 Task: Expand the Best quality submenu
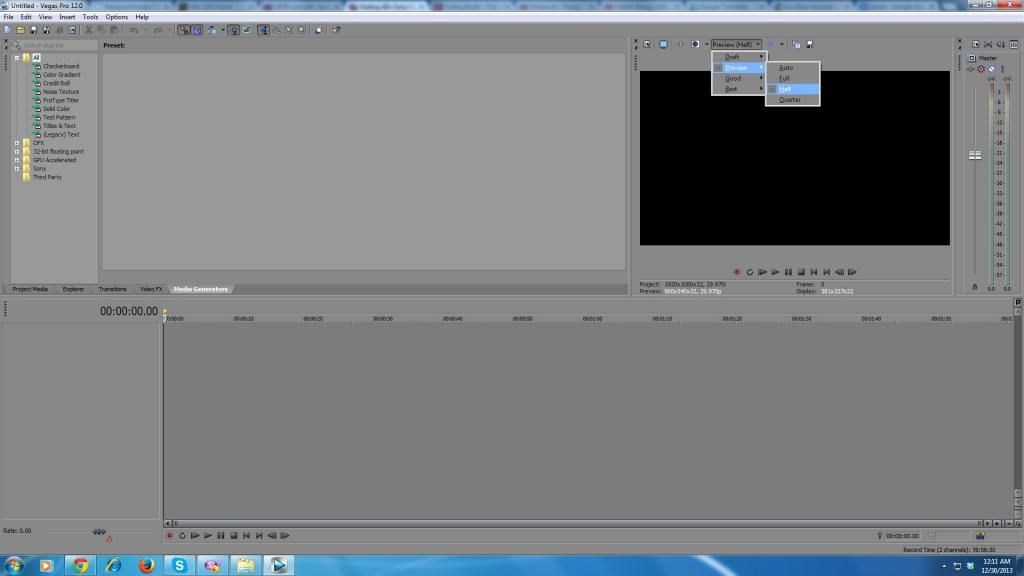pos(739,89)
